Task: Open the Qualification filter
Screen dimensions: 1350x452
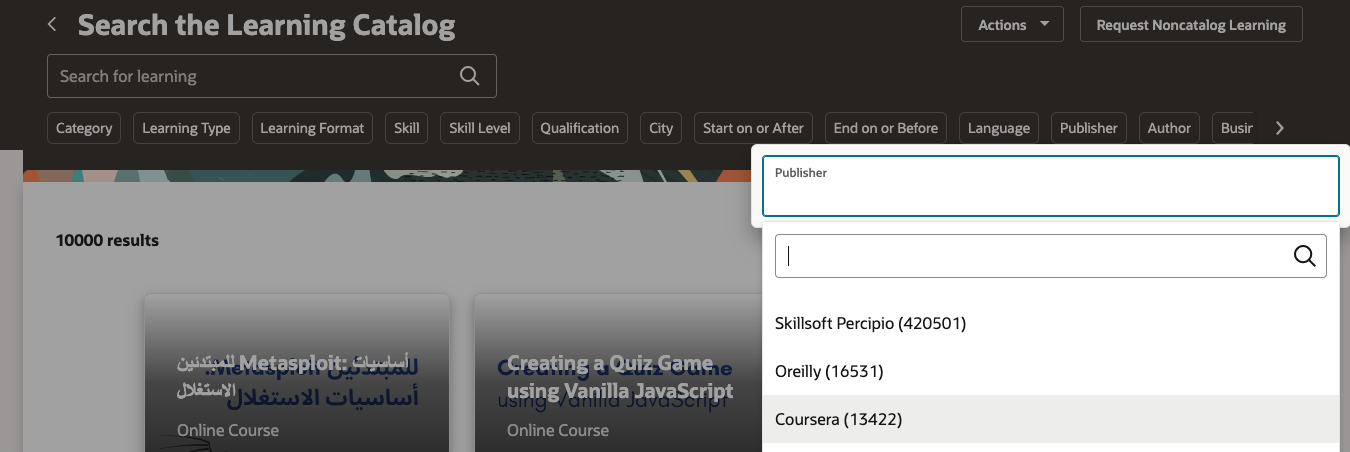Action: point(580,128)
